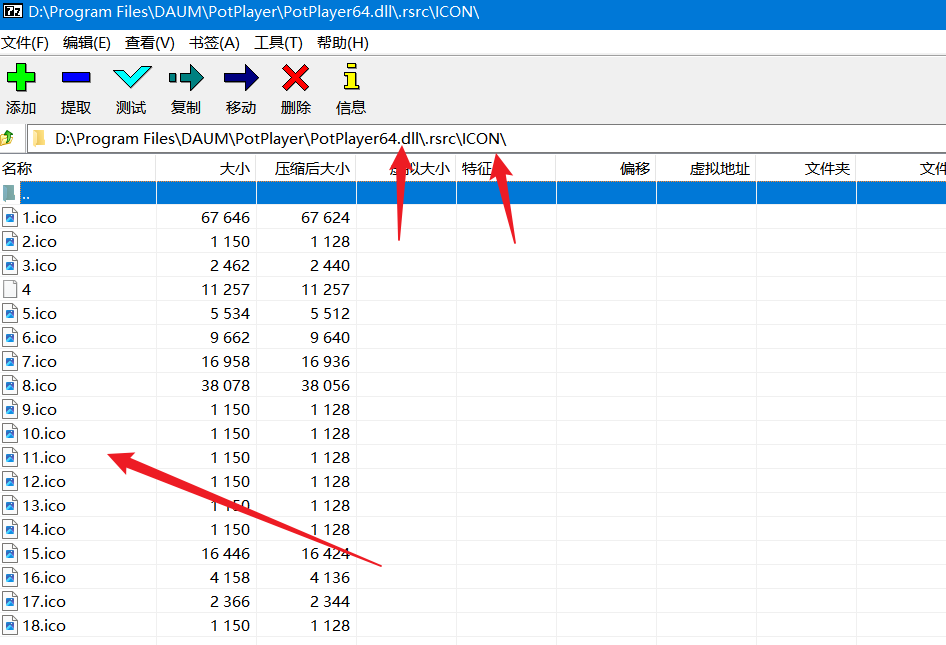Viewport: 946px width, 645px height.
Task: Click the red Delete (删除) X icon
Action: pyautogui.click(x=295, y=78)
